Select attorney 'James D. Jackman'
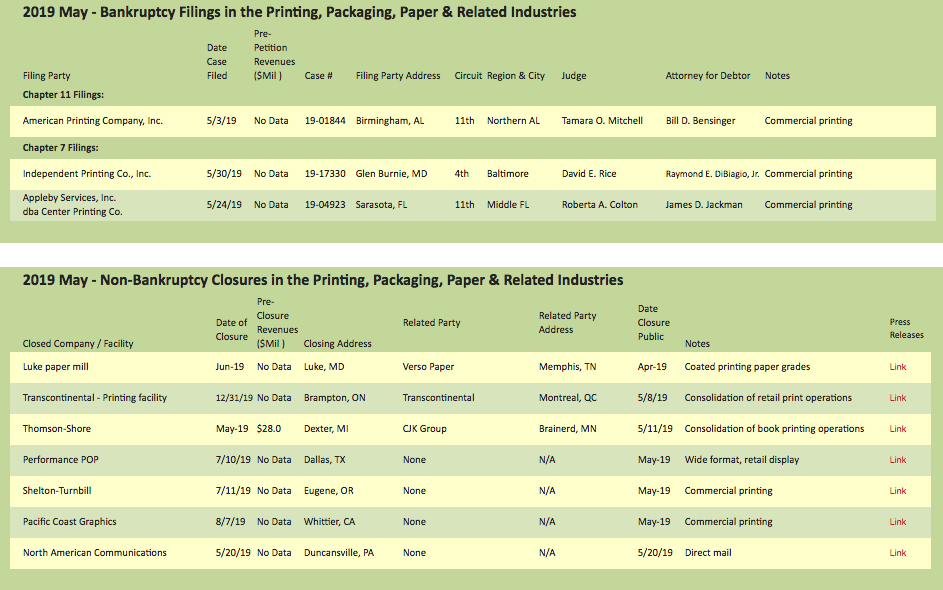 pyautogui.click(x=704, y=205)
